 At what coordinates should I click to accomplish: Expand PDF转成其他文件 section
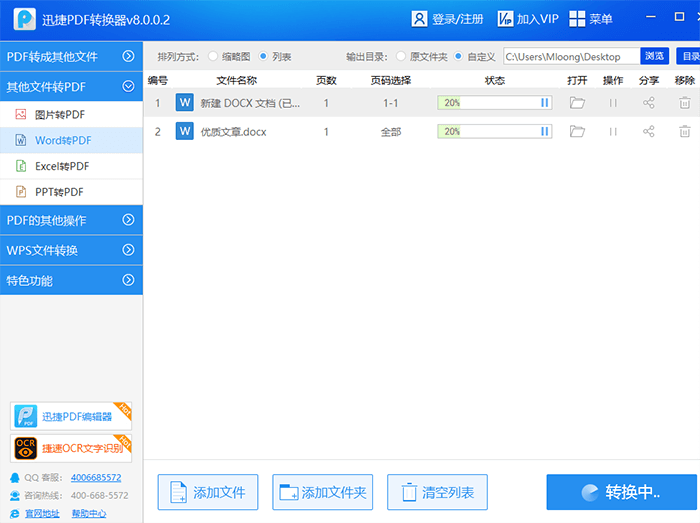pyautogui.click(x=71, y=56)
